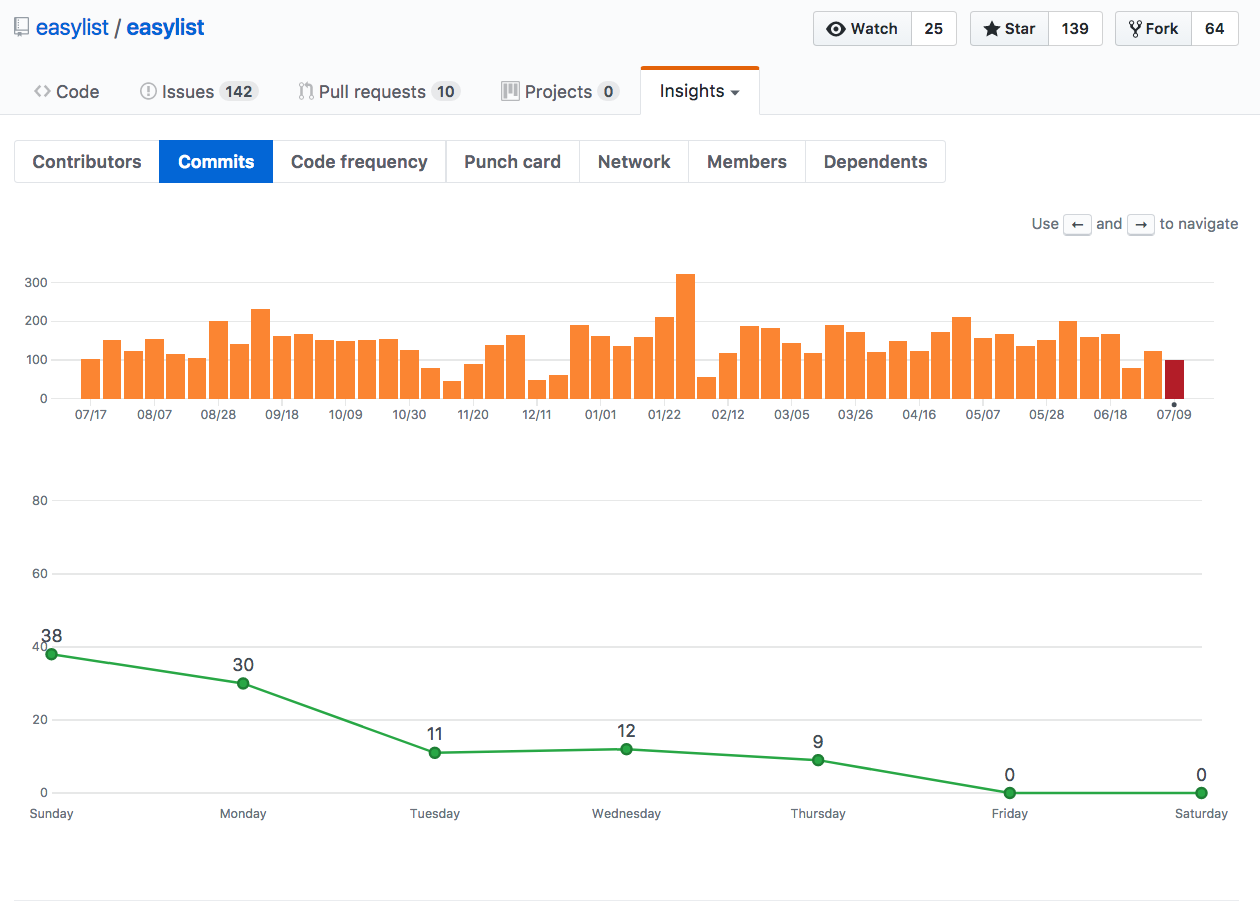Click the bold easylist repository name link

165,28
